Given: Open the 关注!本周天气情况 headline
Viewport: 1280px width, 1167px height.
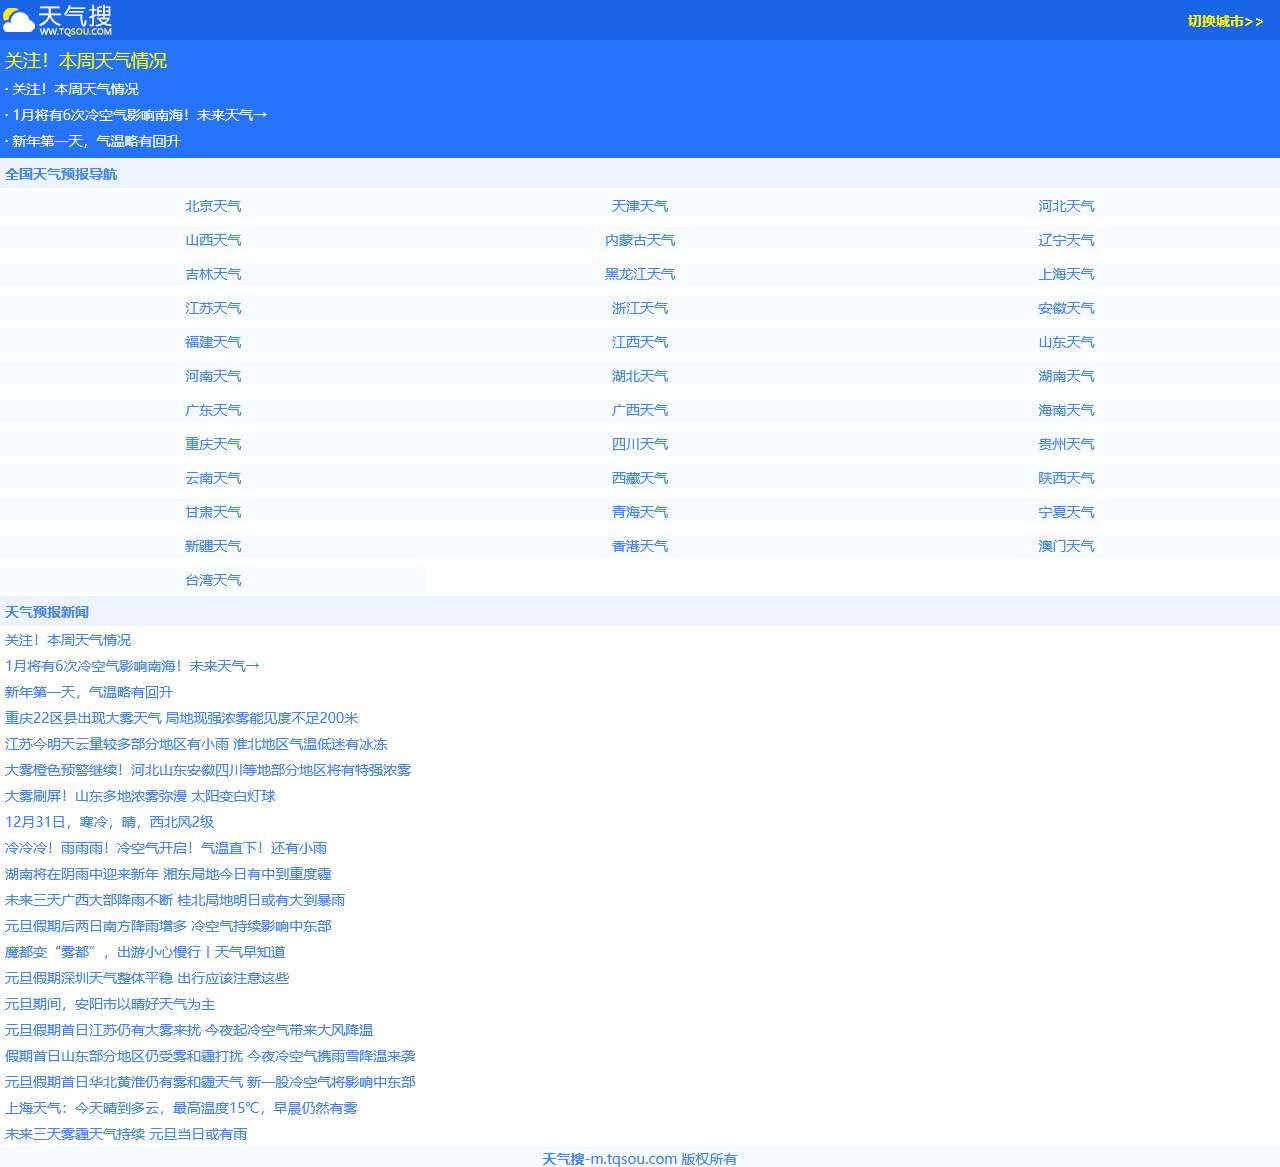Looking at the screenshot, I should click(x=86, y=61).
